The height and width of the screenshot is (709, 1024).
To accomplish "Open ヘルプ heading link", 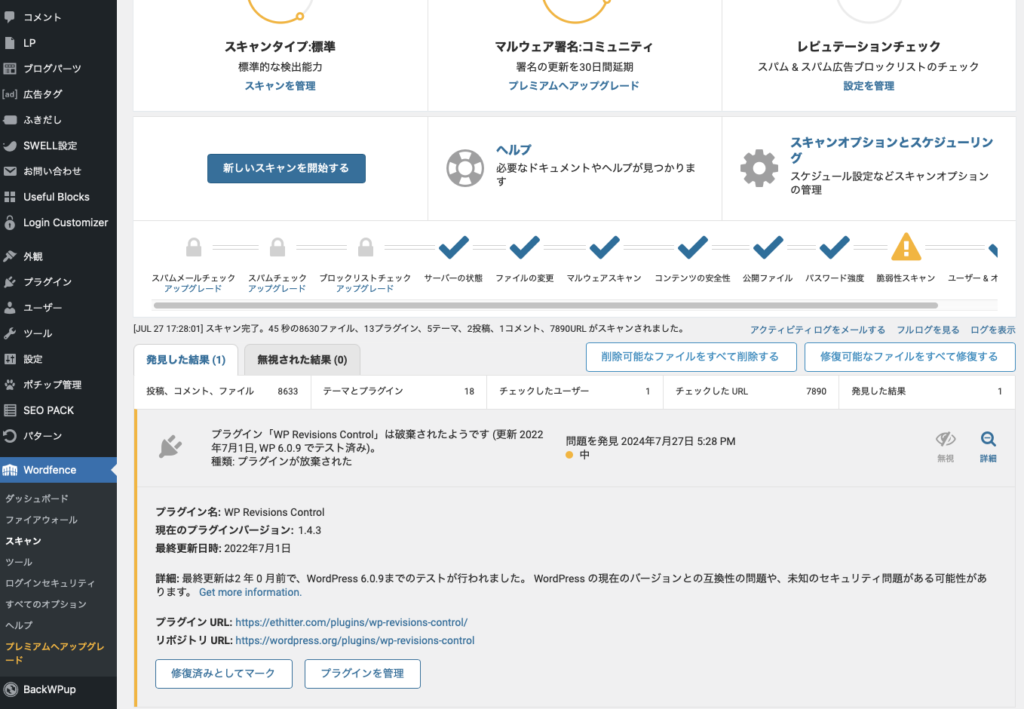I will [x=513, y=150].
